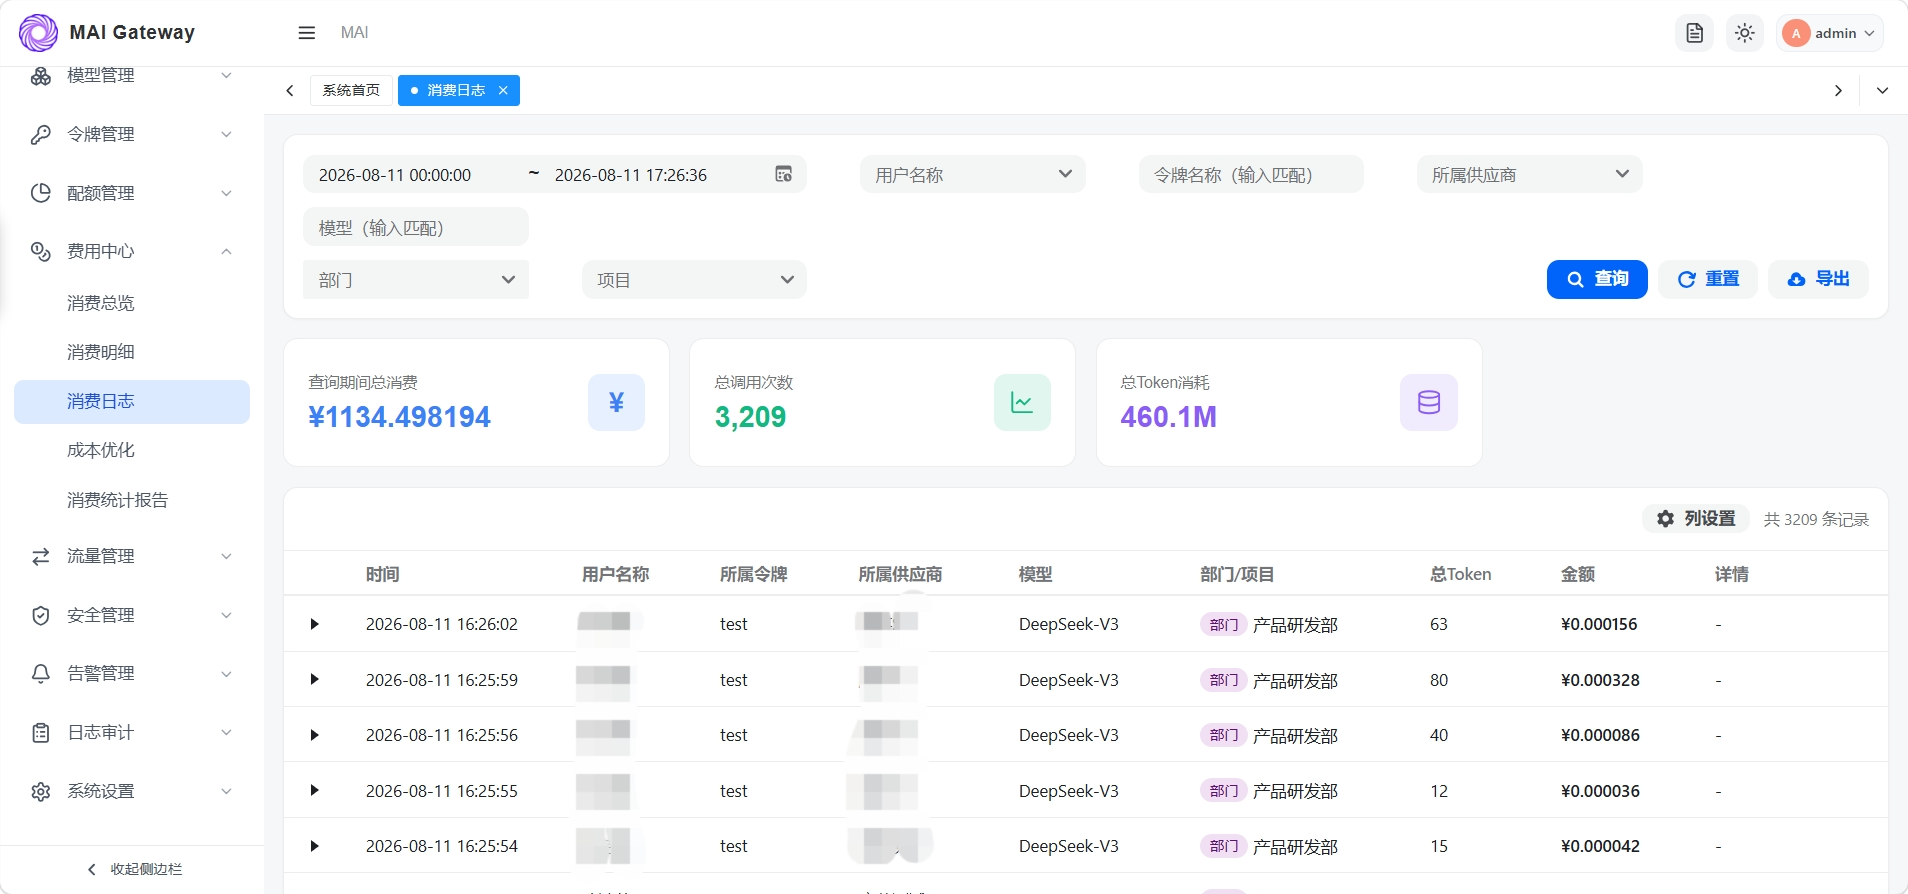The height and width of the screenshot is (894, 1908).
Task: Toggle the hamburger menu icon
Action: (x=307, y=33)
